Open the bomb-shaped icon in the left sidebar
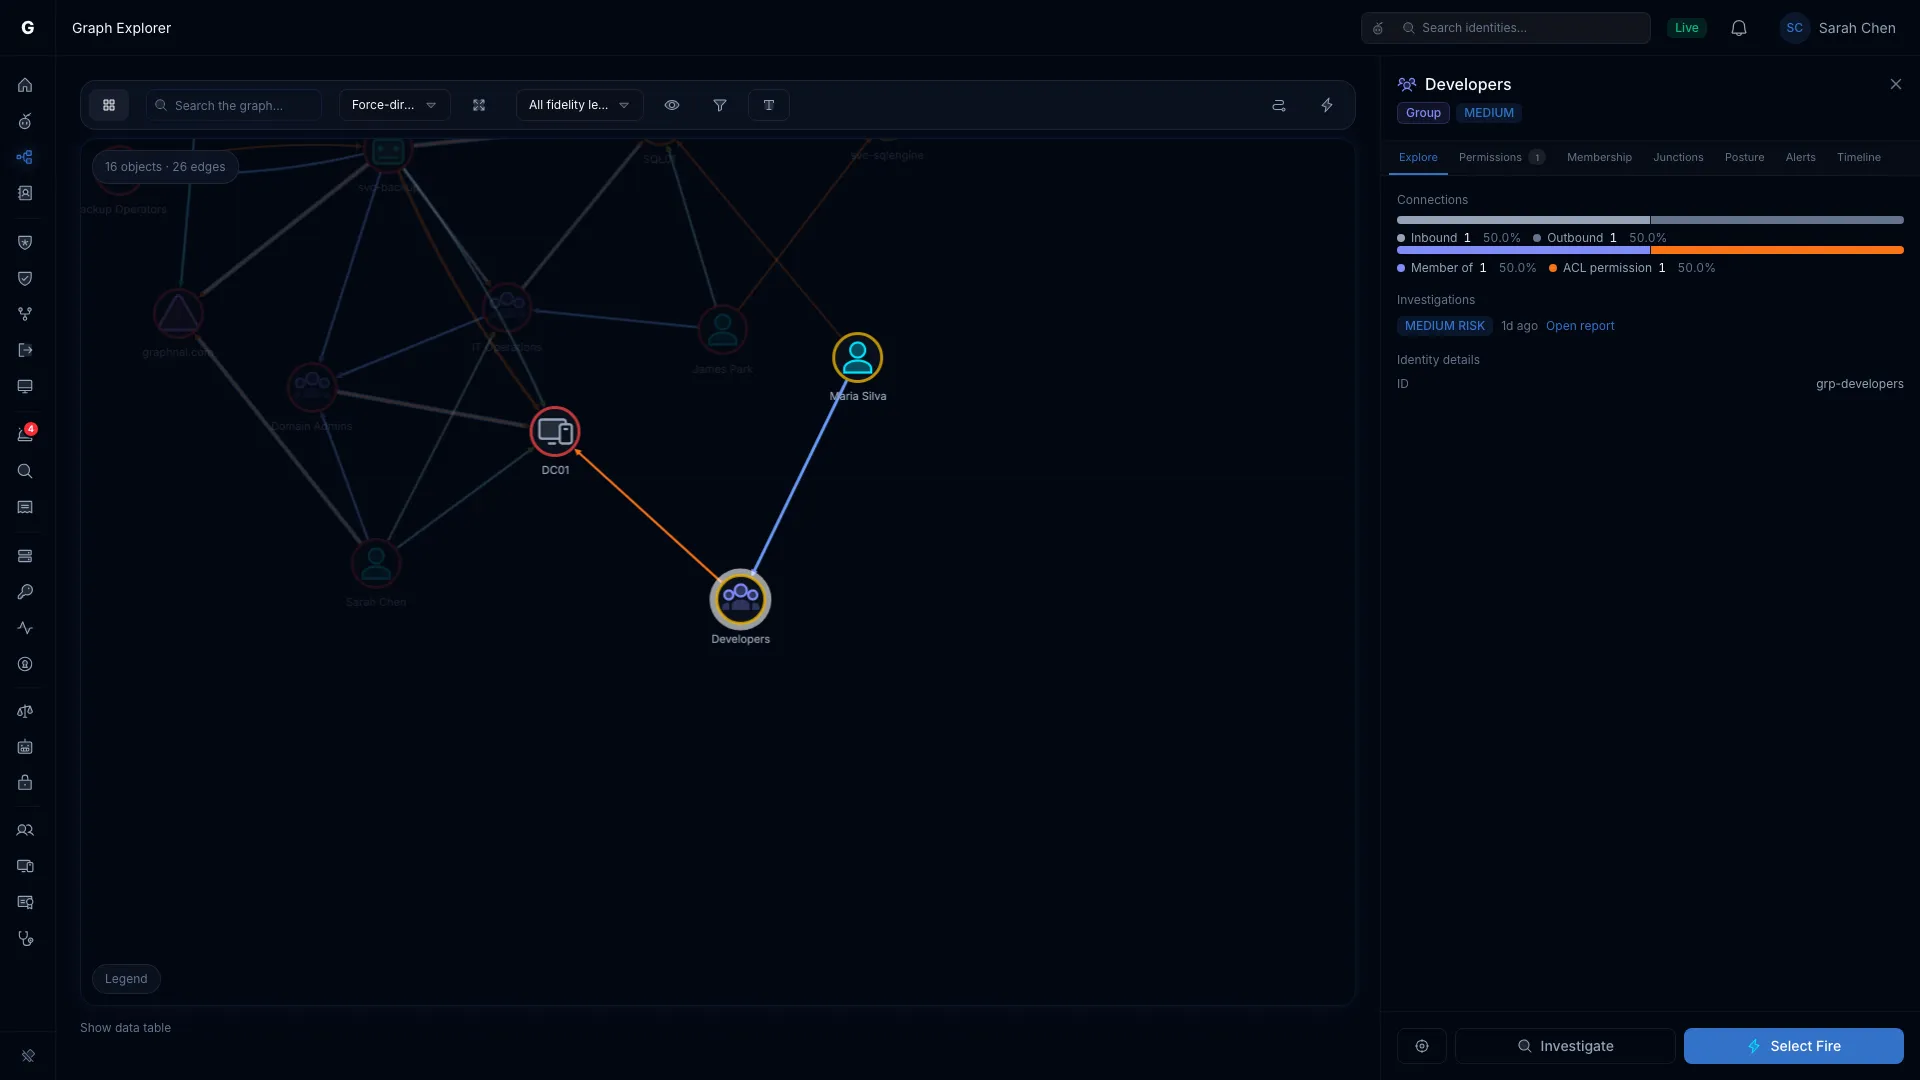Image resolution: width=1920 pixels, height=1080 pixels. (25, 121)
